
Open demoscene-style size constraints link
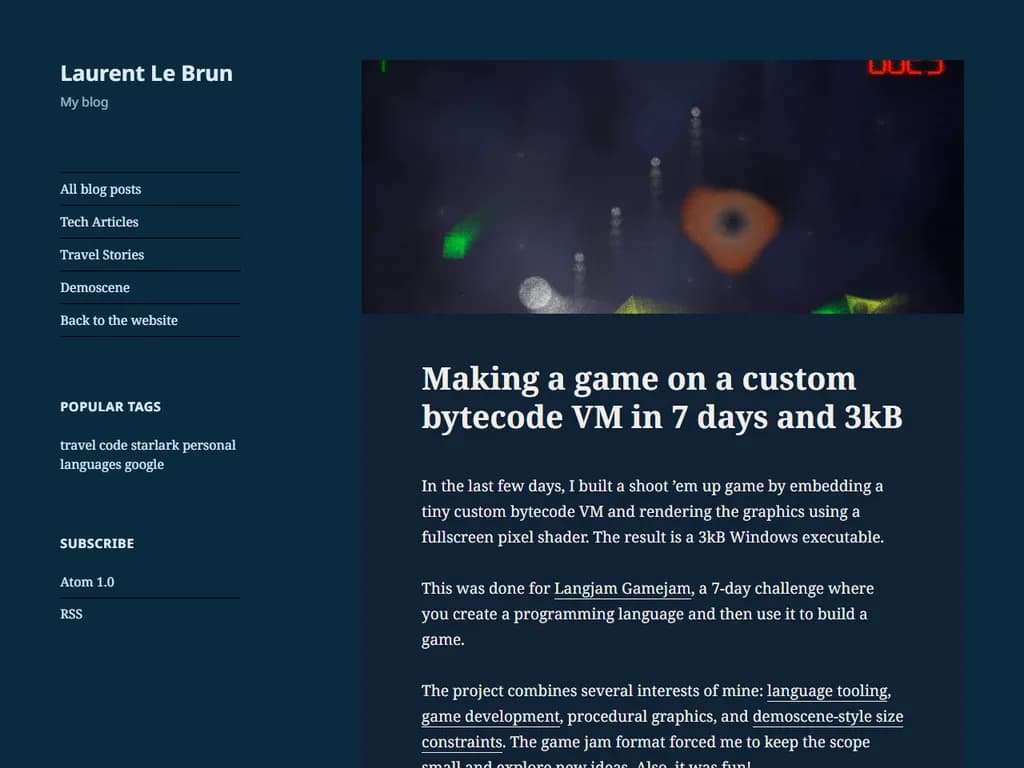[x=827, y=716]
